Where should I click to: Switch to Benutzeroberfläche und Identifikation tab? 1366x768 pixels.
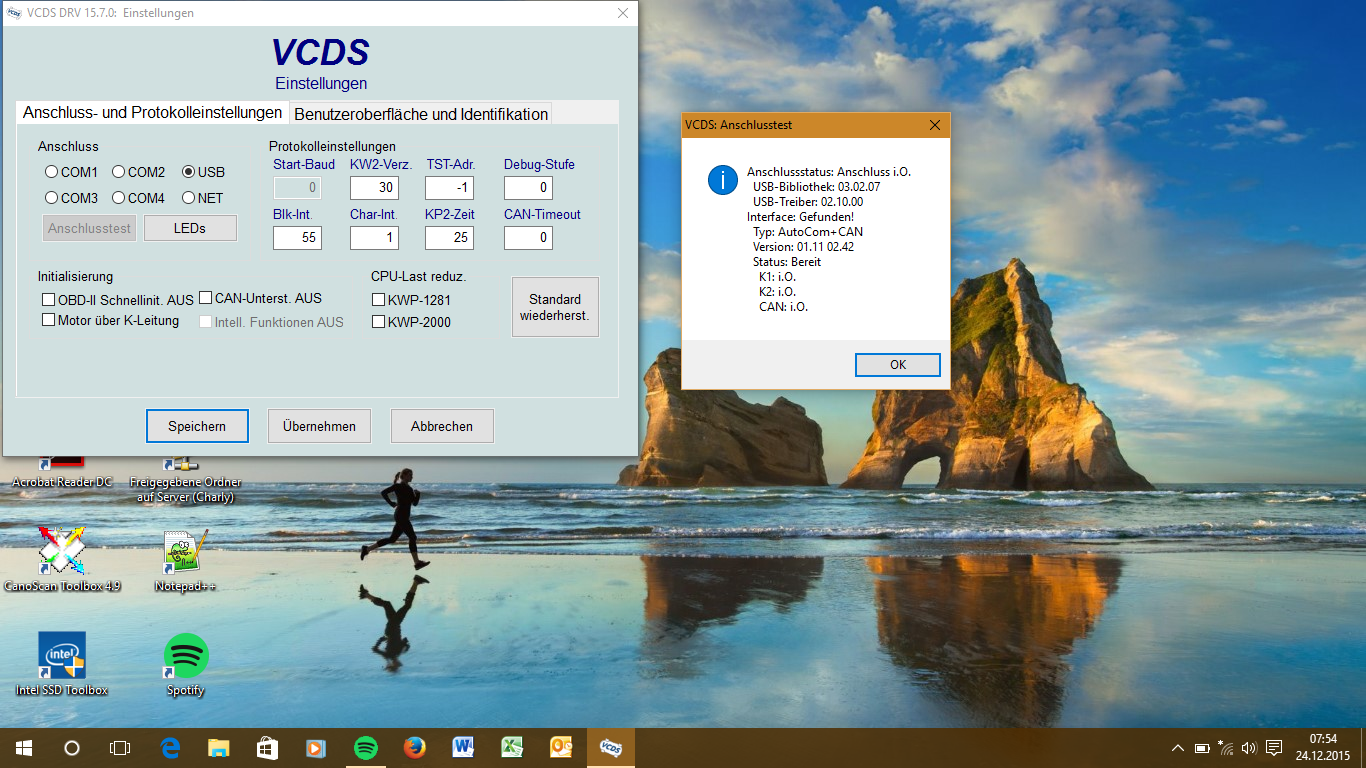pos(420,114)
